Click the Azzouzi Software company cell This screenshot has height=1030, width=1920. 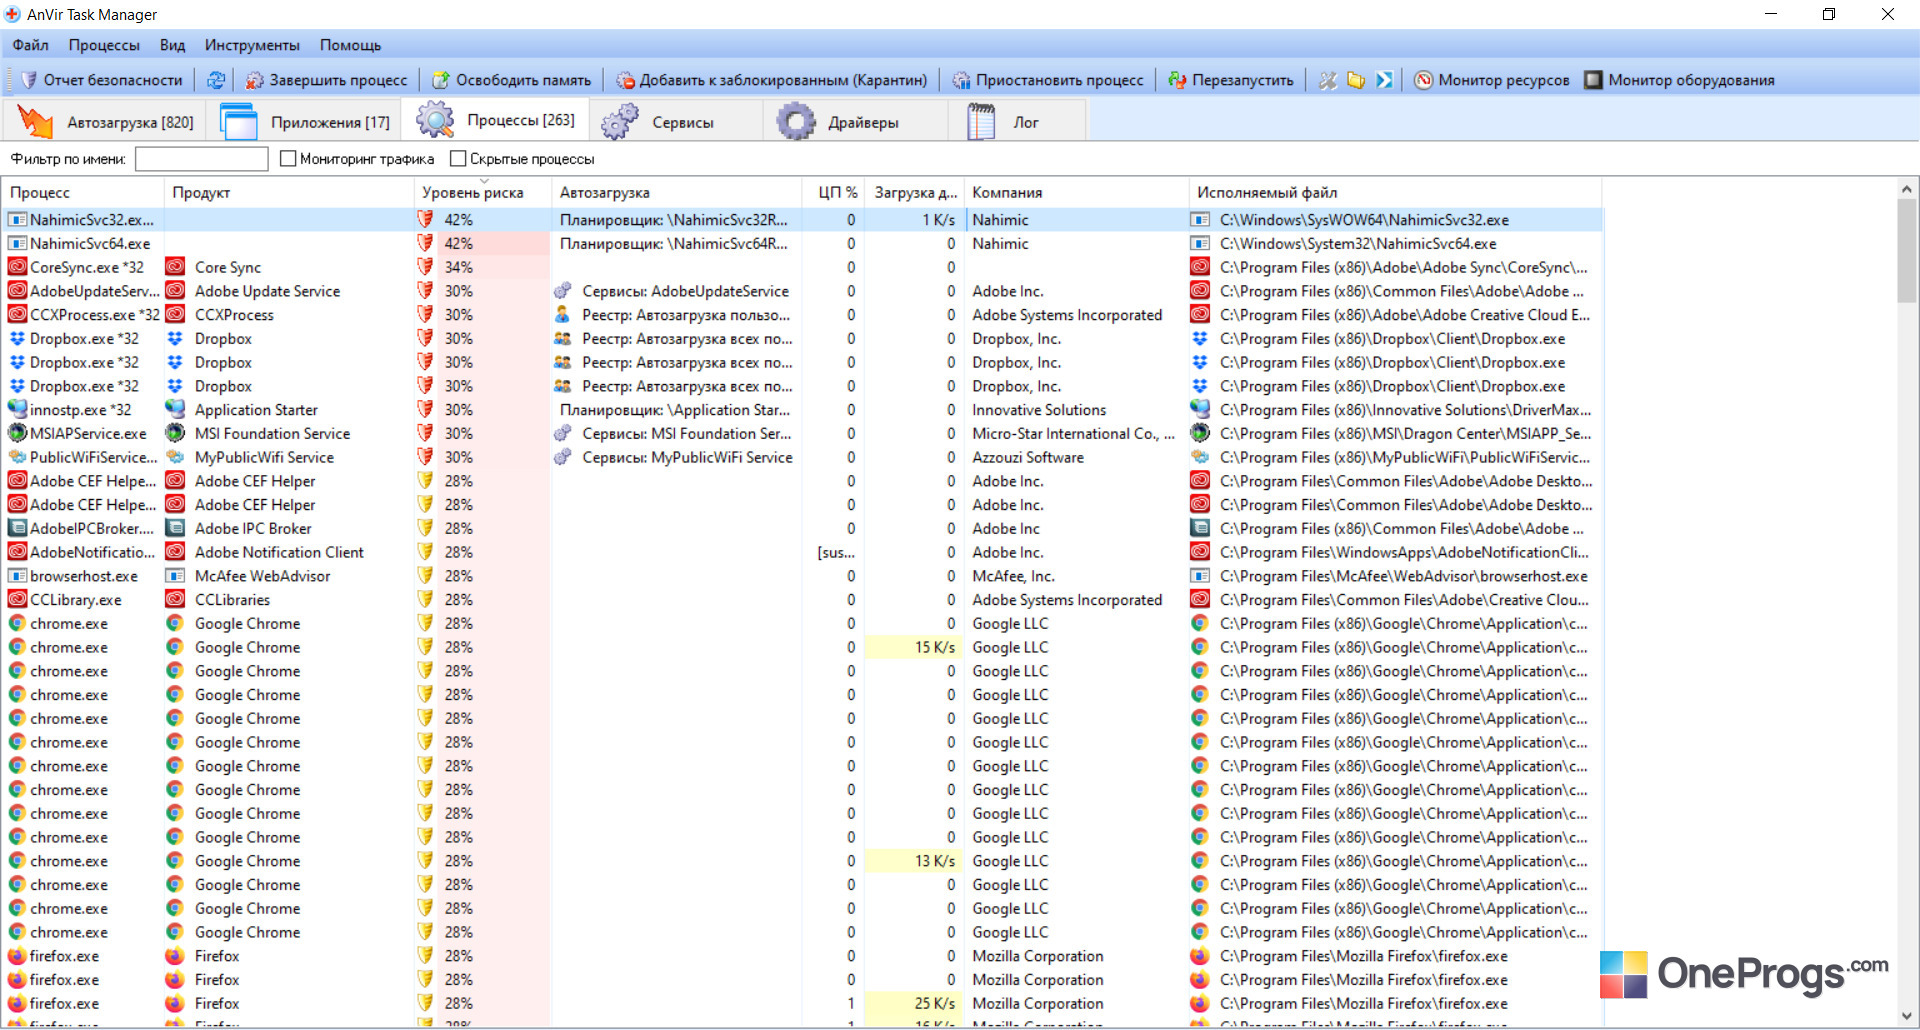click(1028, 457)
